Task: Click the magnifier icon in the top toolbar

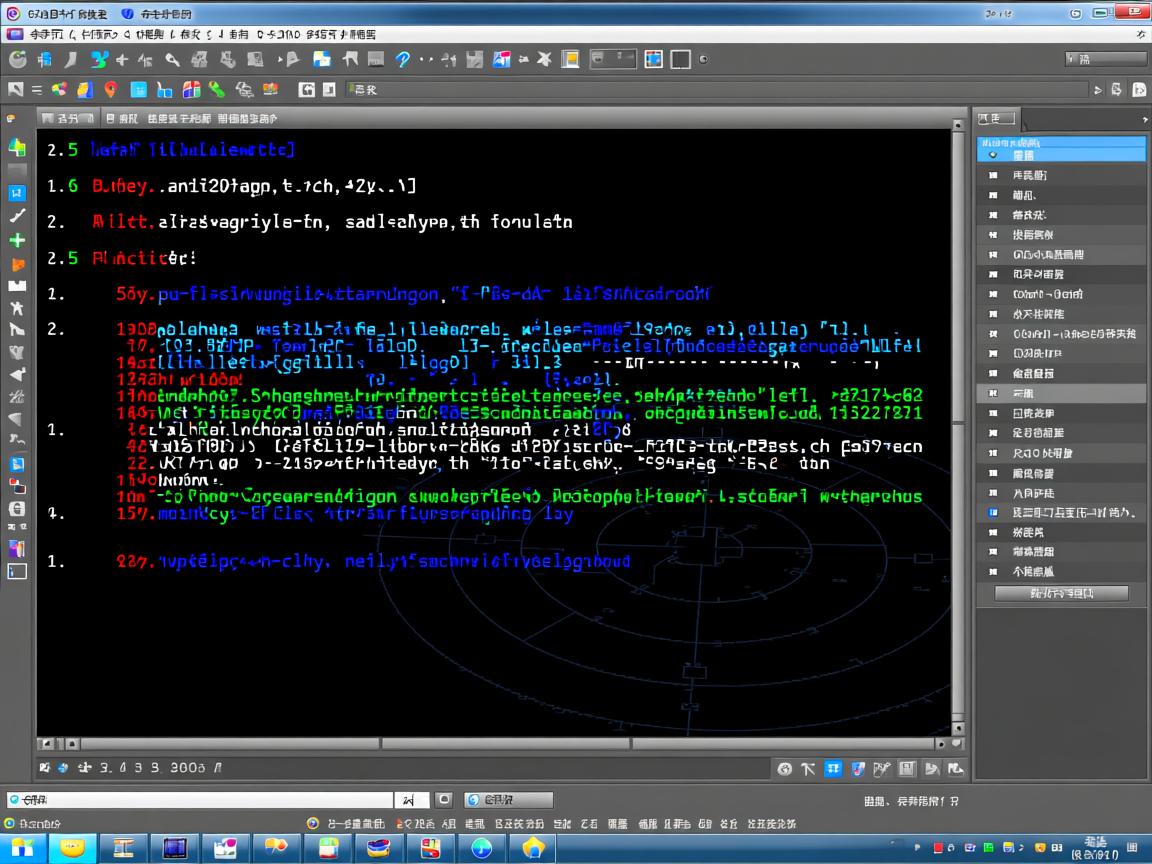Action: (173, 60)
